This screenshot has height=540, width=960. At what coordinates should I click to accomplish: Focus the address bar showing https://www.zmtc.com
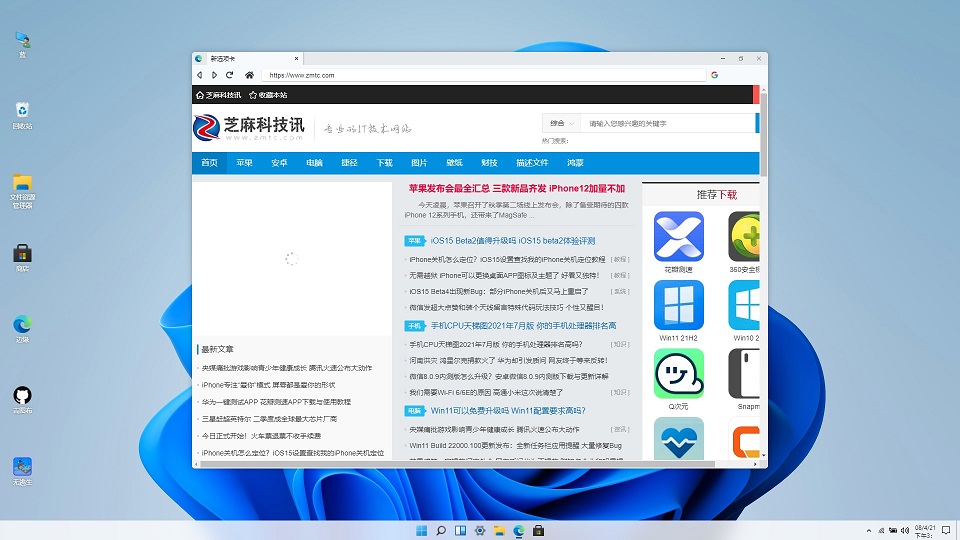pyautogui.click(x=484, y=75)
